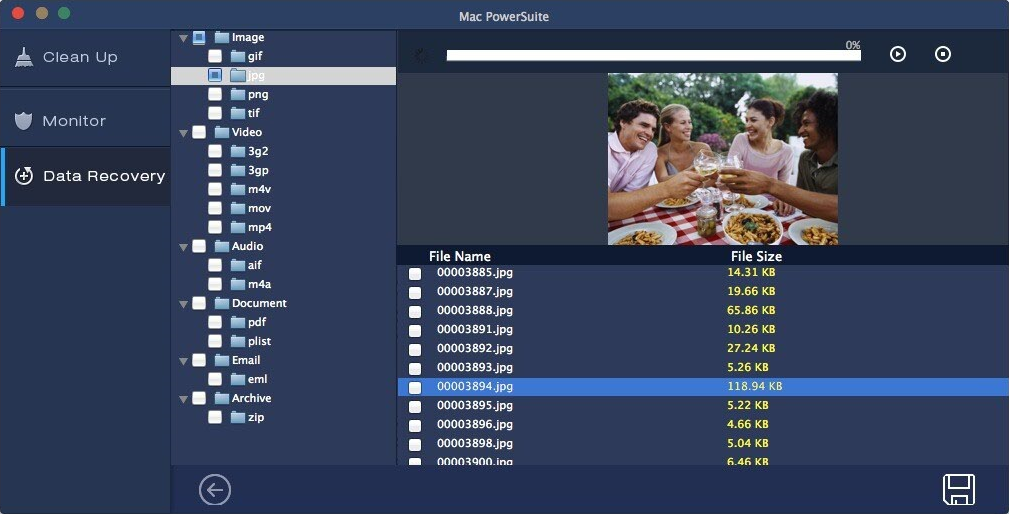
Task: Click the png folder icon
Action: click(238, 94)
